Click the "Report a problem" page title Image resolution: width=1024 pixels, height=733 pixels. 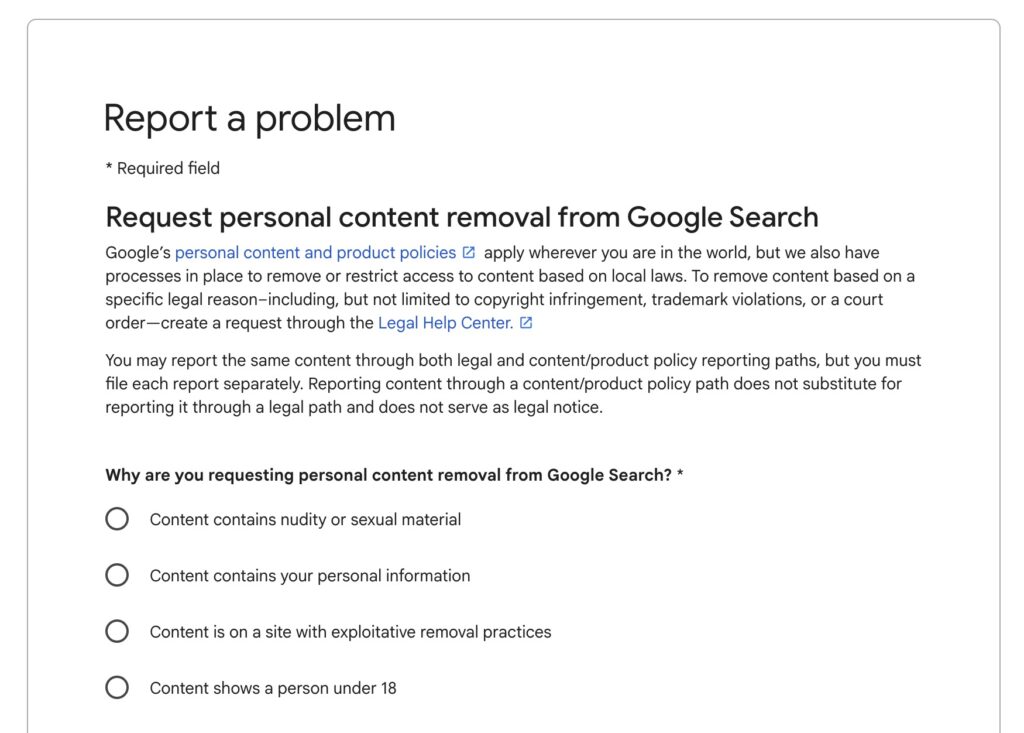click(x=249, y=119)
